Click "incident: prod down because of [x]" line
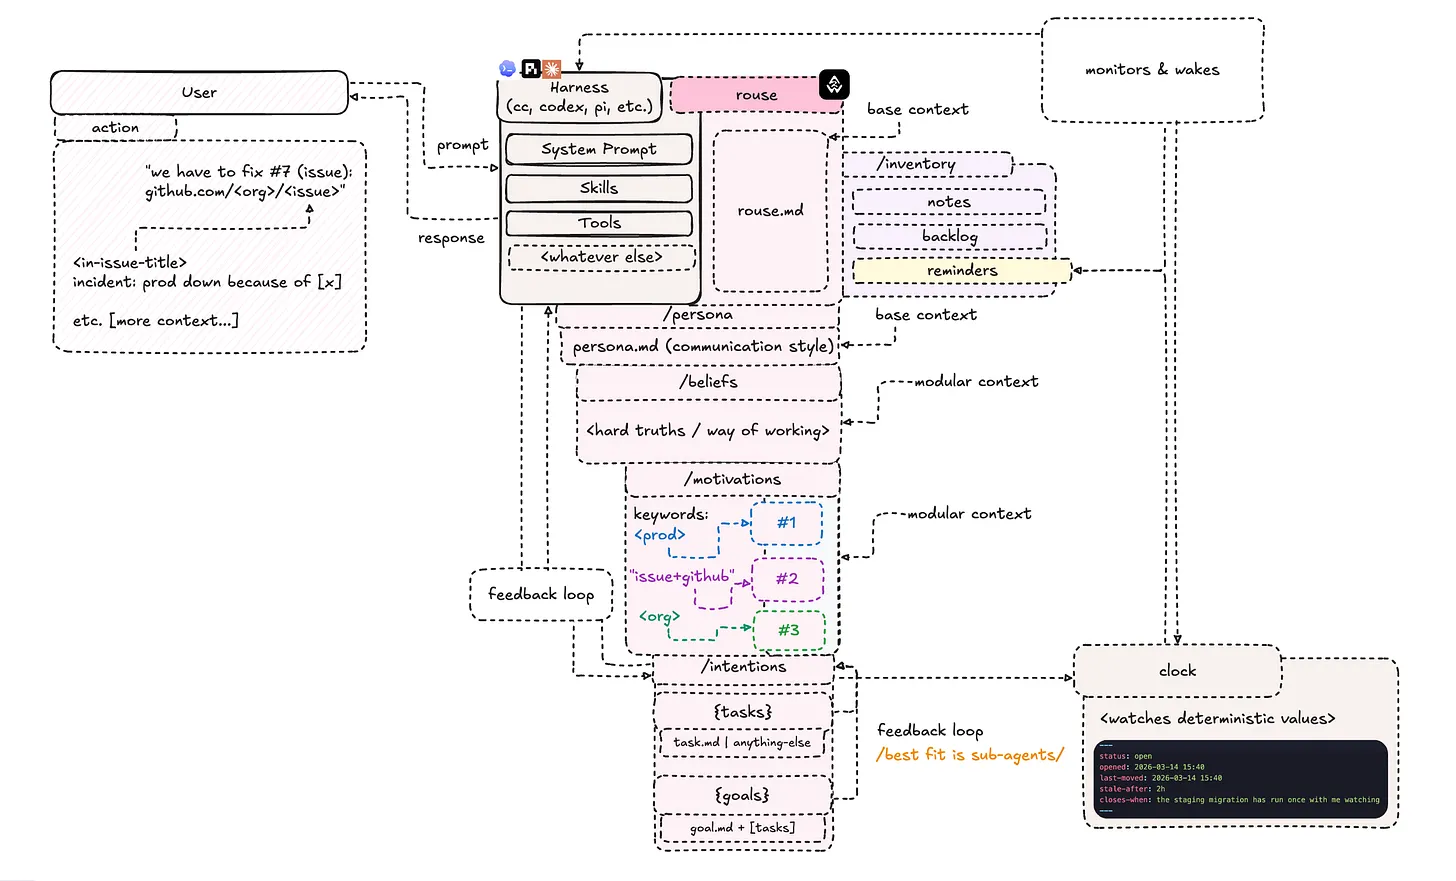 coord(207,282)
